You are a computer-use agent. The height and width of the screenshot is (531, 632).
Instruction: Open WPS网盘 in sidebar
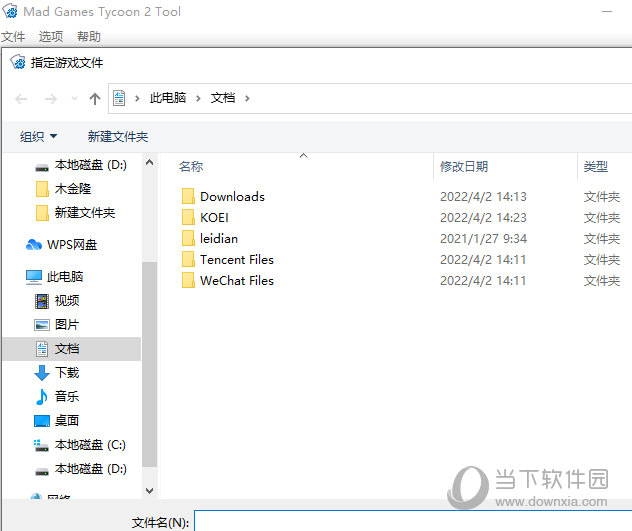pyautogui.click(x=62, y=245)
